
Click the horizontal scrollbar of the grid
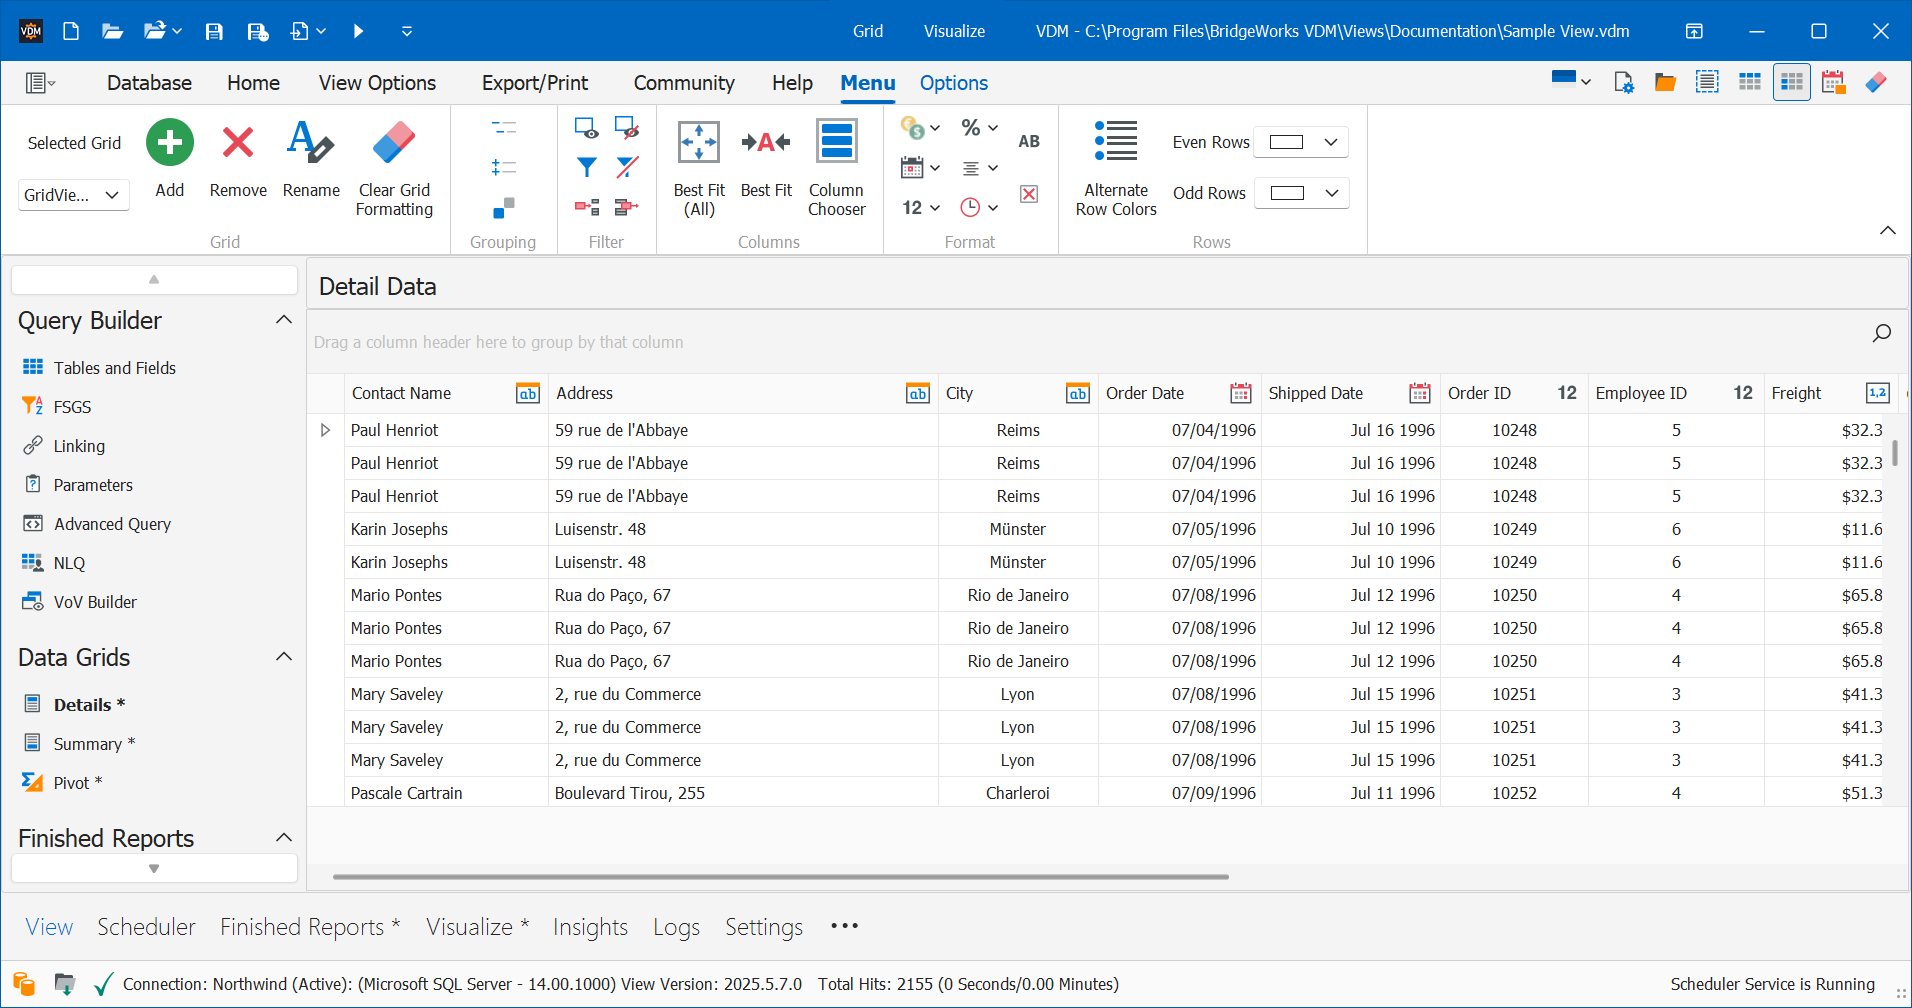coord(780,877)
